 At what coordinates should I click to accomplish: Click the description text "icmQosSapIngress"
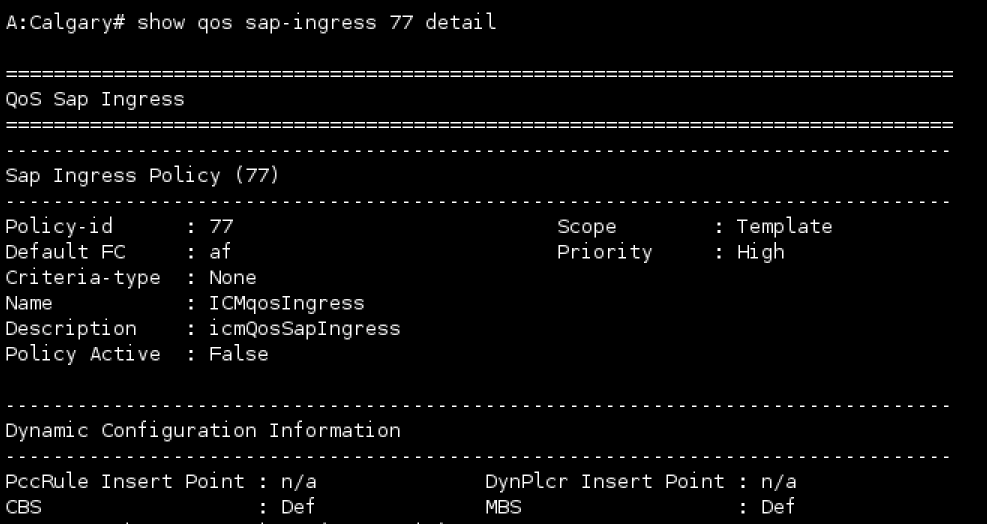pos(304,328)
